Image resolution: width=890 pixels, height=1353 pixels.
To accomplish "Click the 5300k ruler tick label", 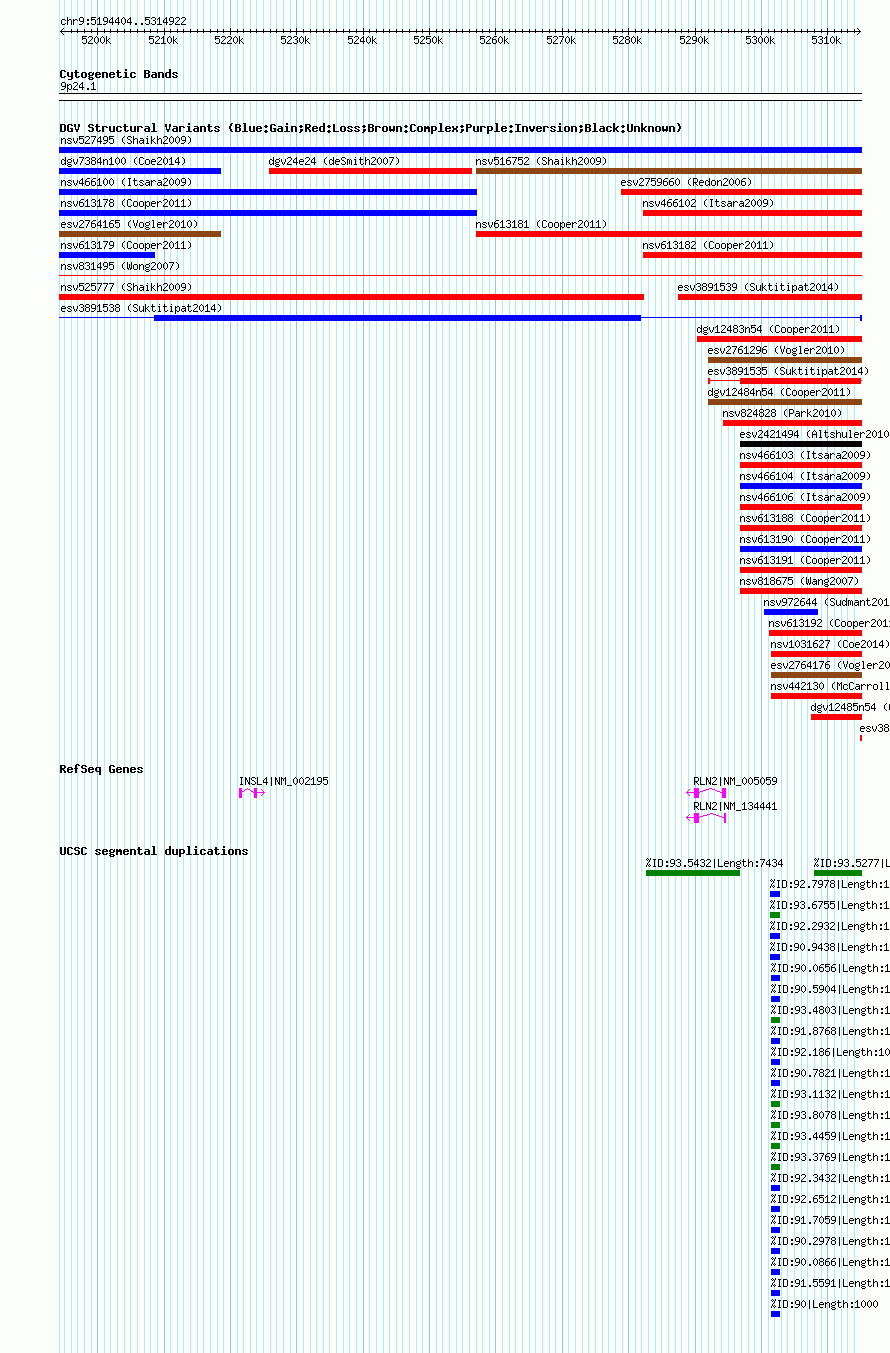I will [x=760, y=41].
